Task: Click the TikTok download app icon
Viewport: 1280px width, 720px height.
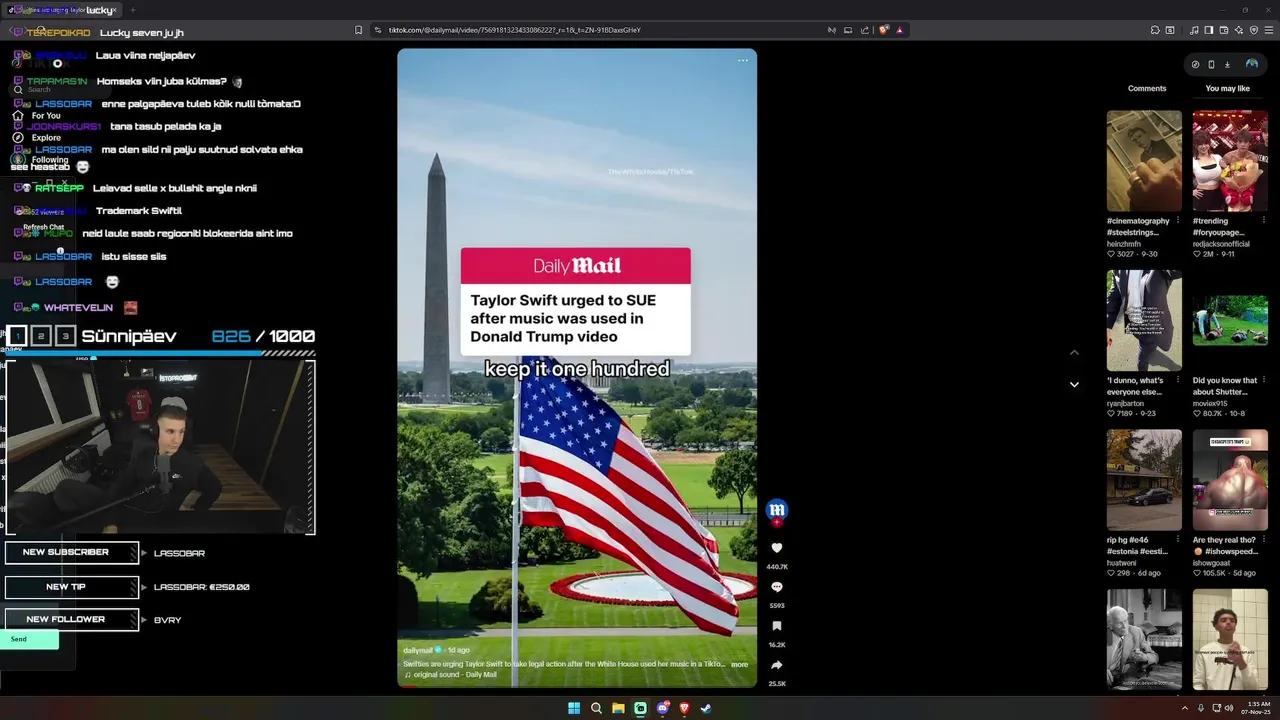Action: click(x=1227, y=64)
